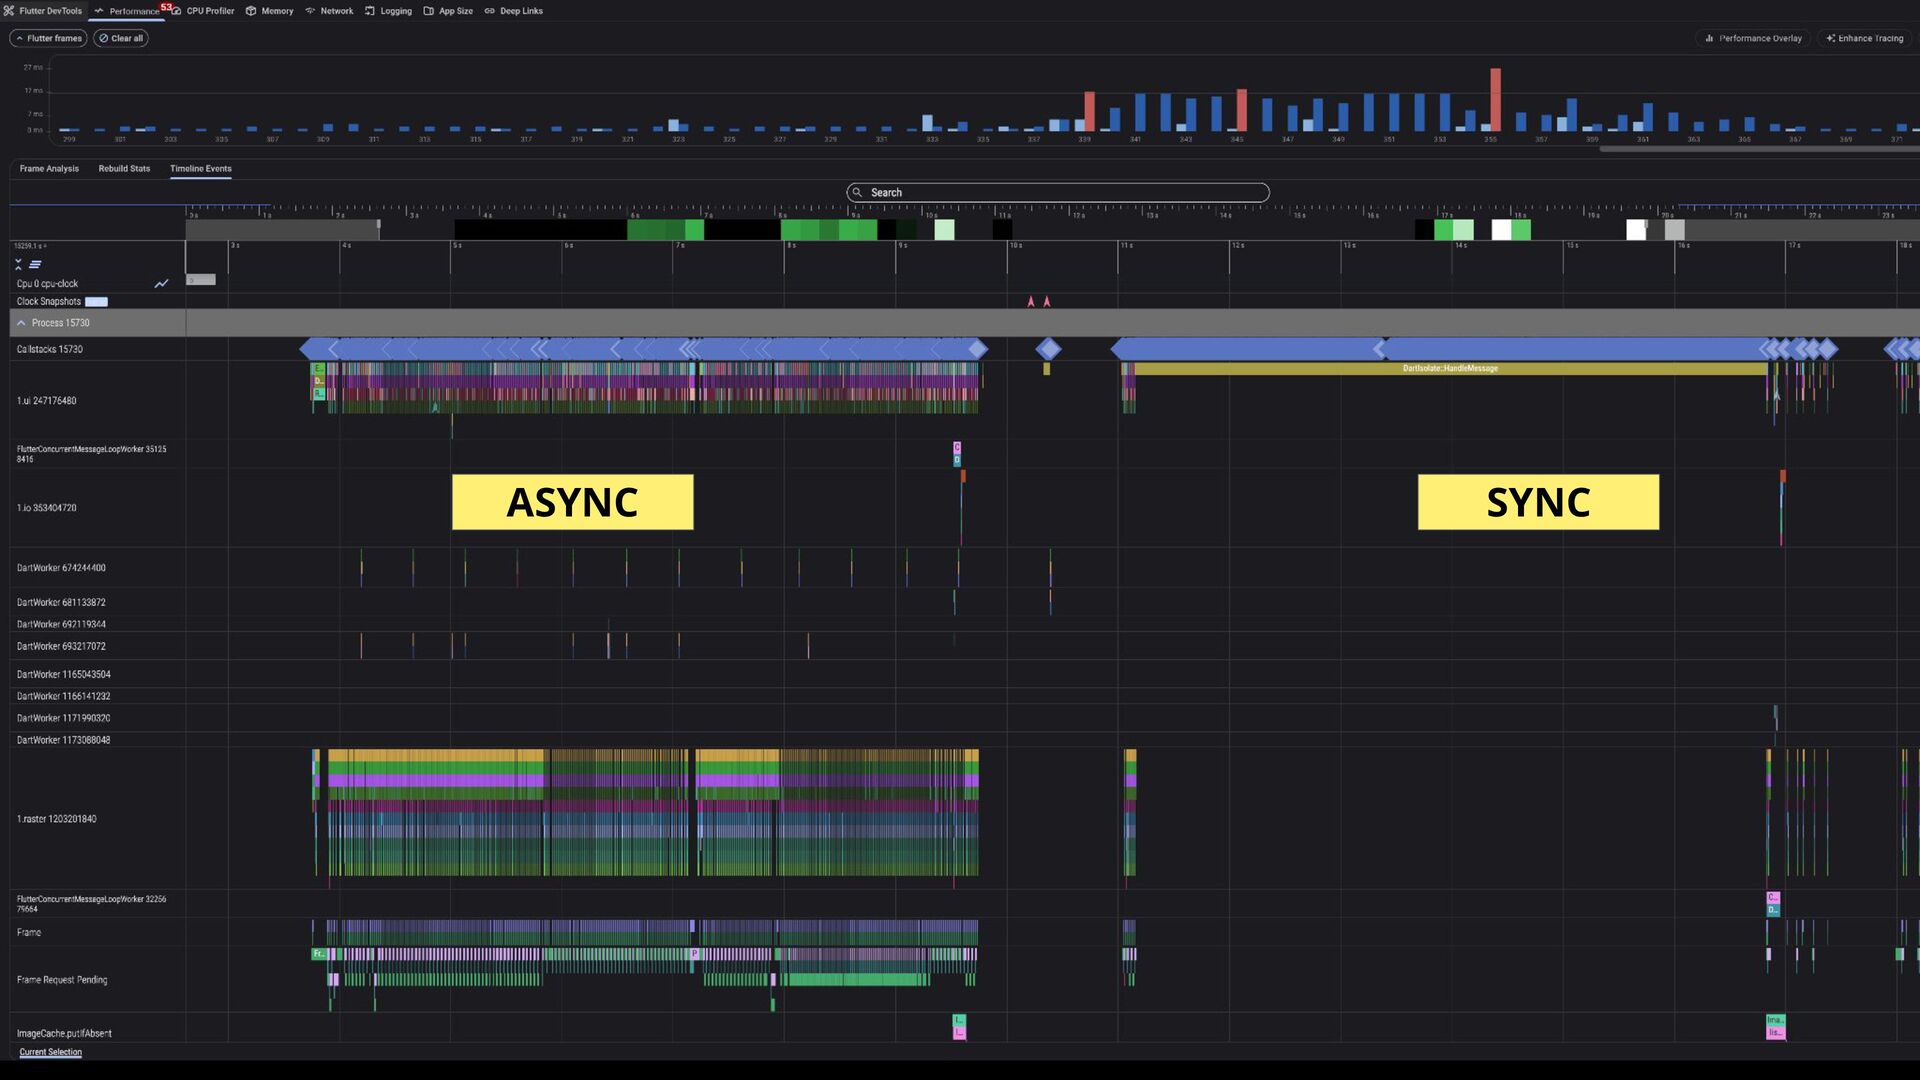Click into the timeline Search field
The height and width of the screenshot is (1080, 1920).
coord(1060,193)
